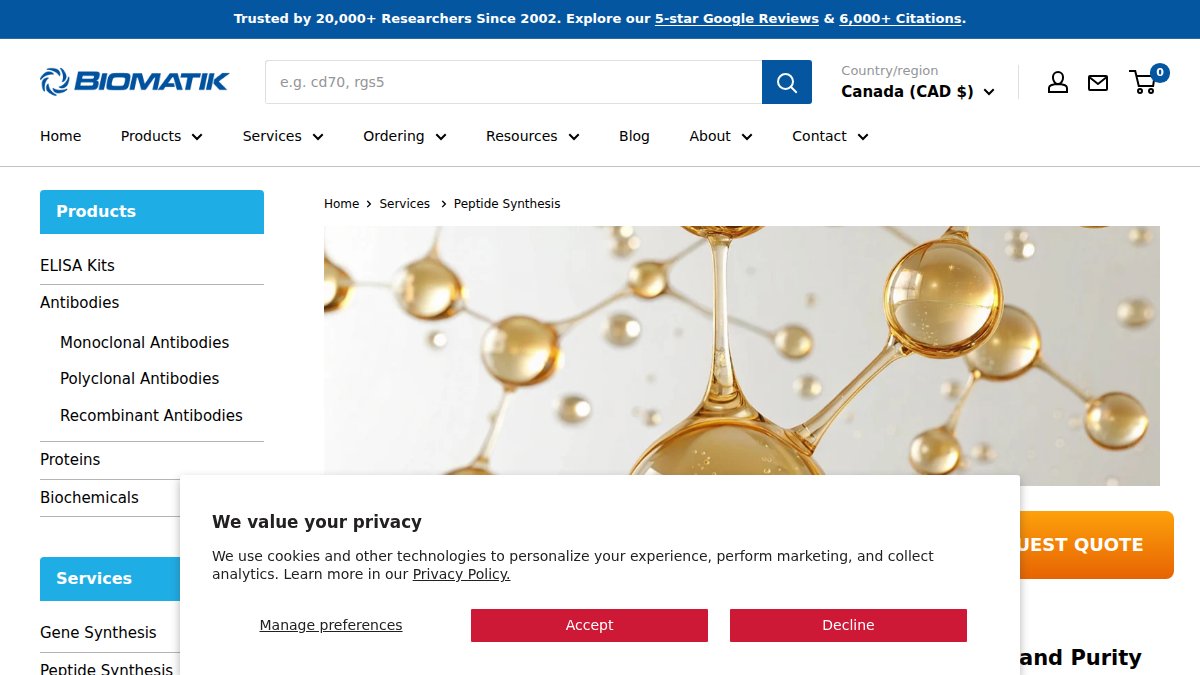1200x675 pixels.
Task: Open Antibodies in the sidebar
Action: (x=79, y=302)
